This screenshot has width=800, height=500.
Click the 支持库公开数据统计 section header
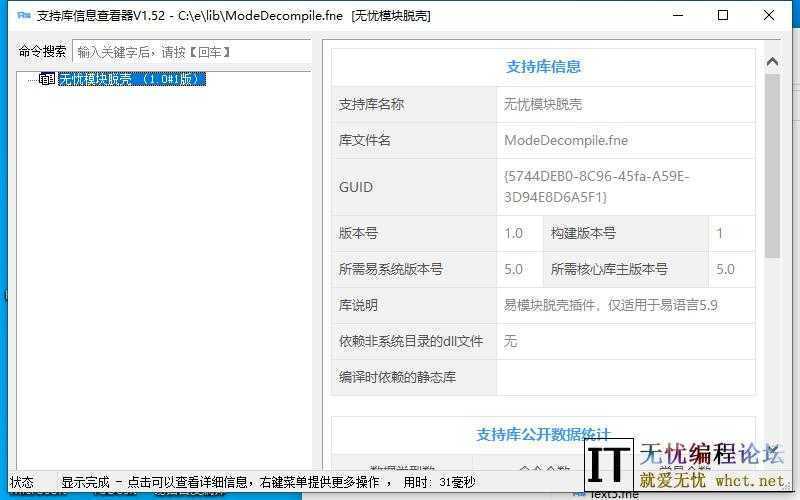coord(543,435)
